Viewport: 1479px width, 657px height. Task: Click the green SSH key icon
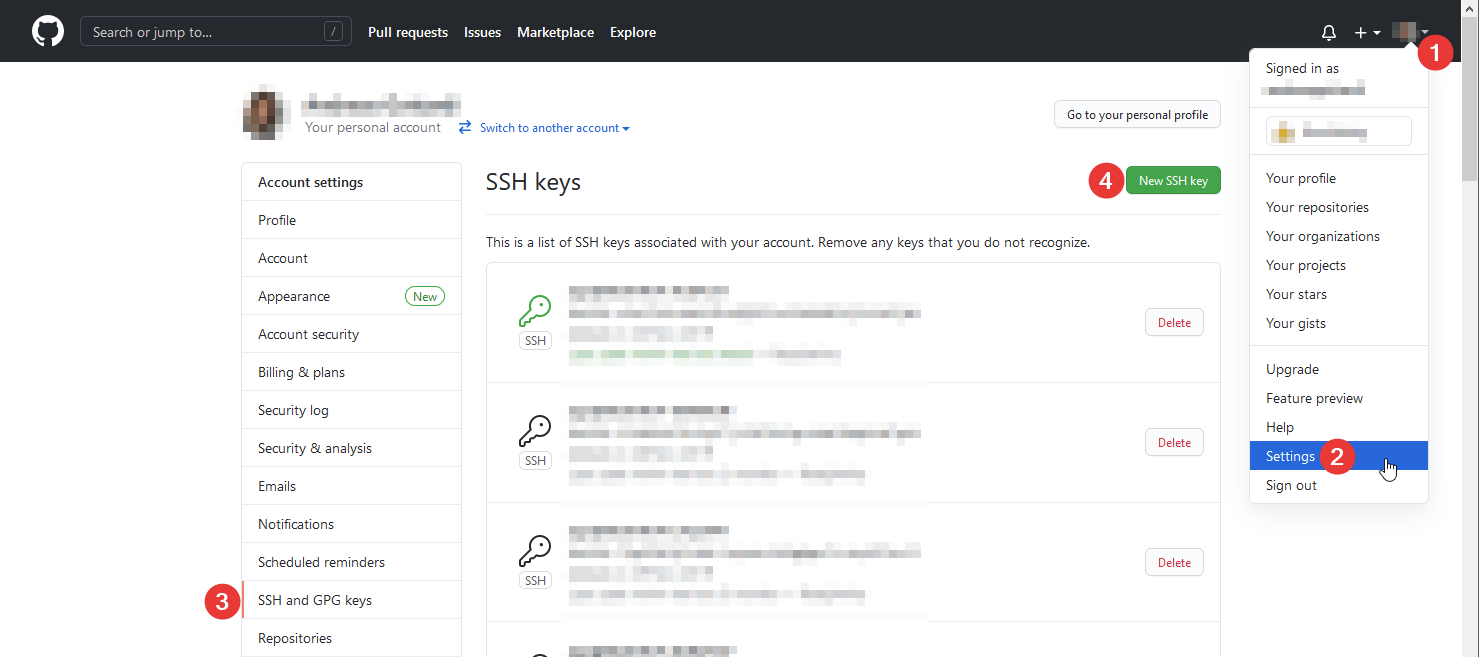pyautogui.click(x=535, y=312)
